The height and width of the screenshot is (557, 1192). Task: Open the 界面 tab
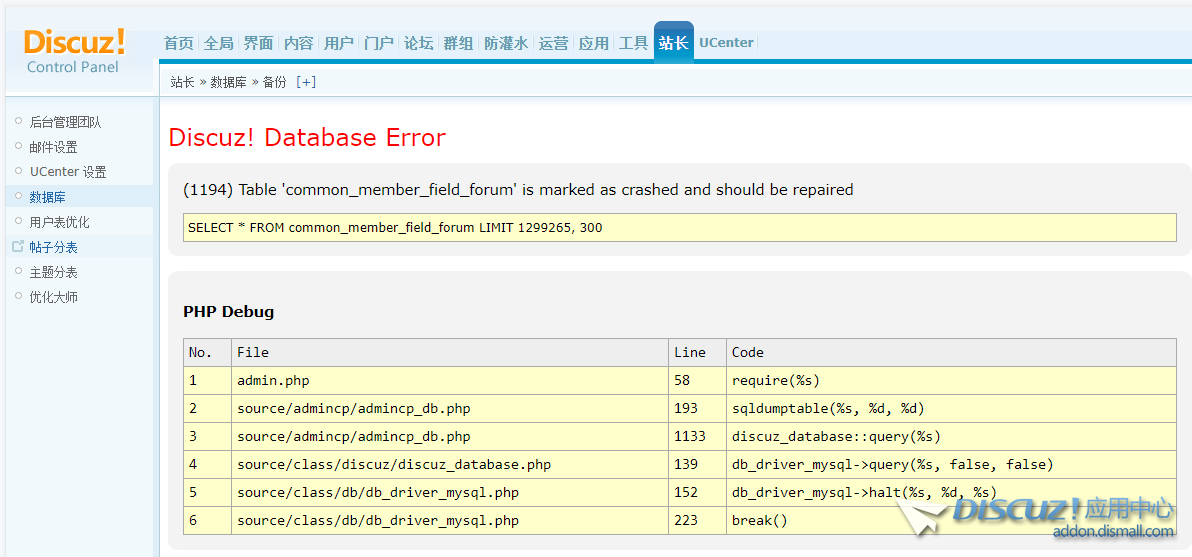258,43
